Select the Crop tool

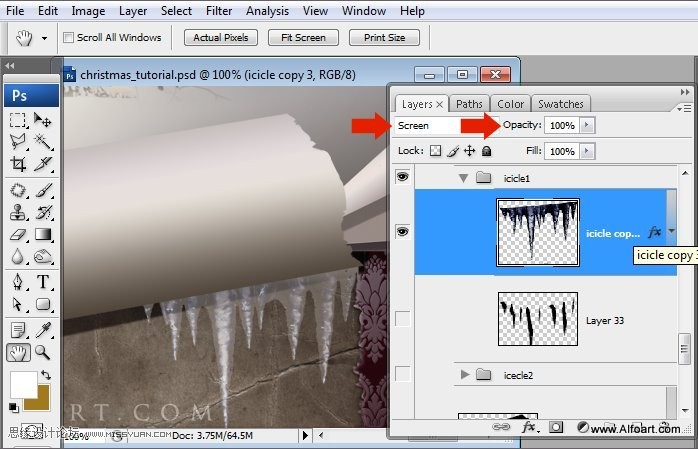(x=17, y=164)
